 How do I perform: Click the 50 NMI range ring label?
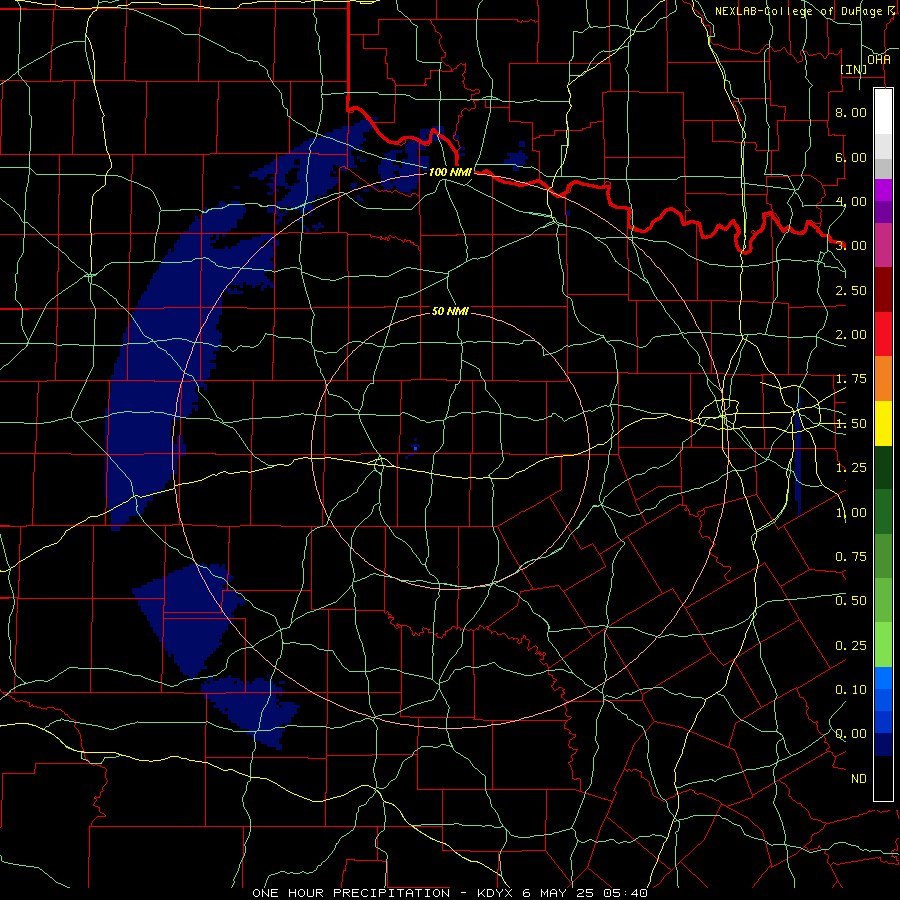(450, 311)
